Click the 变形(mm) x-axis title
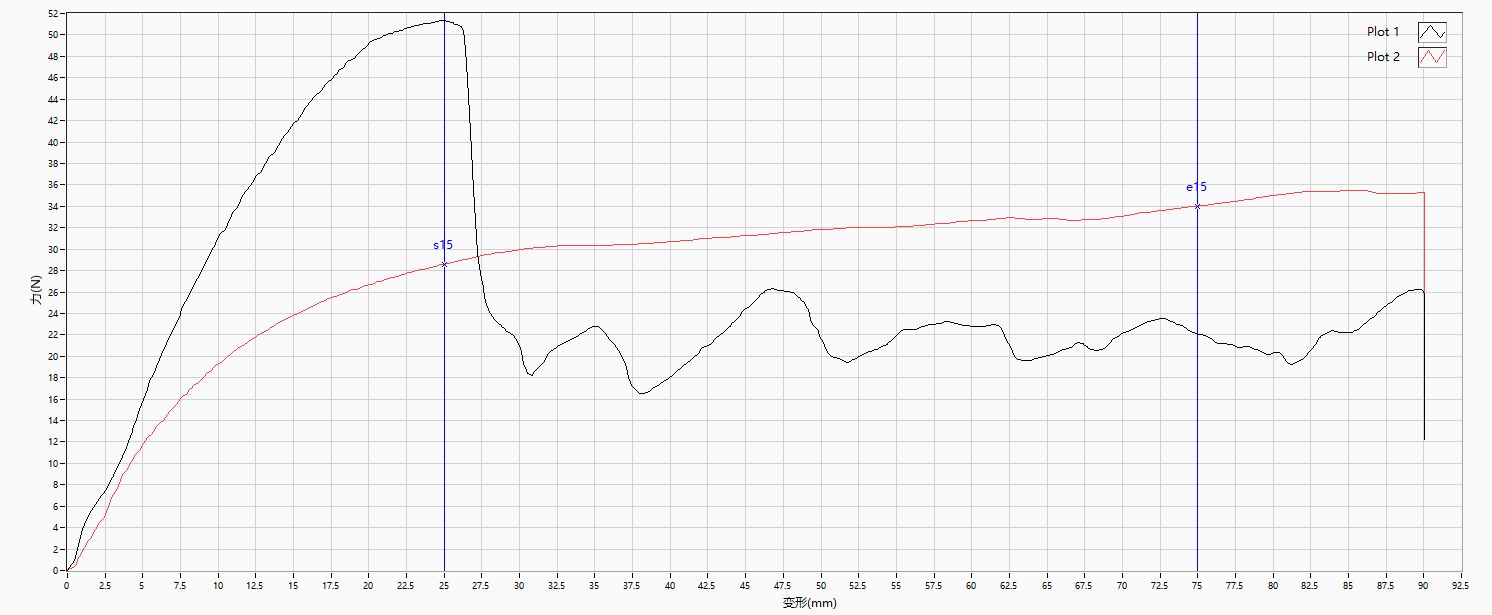The width and height of the screenshot is (1492, 615). [809, 603]
